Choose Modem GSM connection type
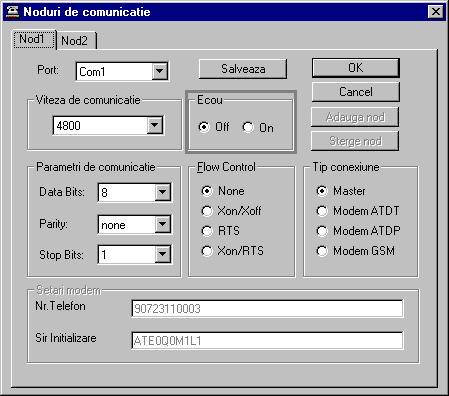 pyautogui.click(x=355, y=251)
